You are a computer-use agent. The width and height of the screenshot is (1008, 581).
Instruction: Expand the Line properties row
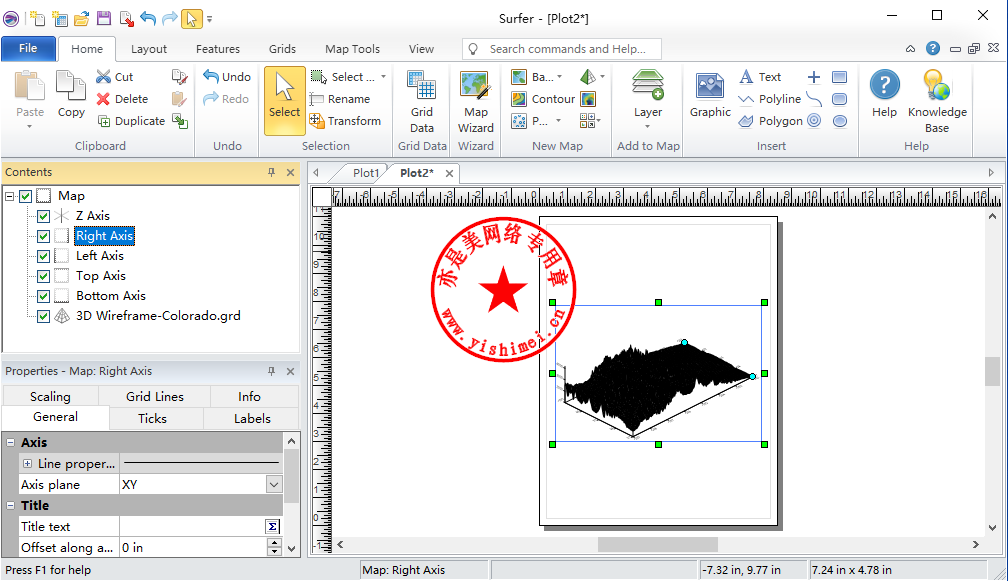point(27,463)
